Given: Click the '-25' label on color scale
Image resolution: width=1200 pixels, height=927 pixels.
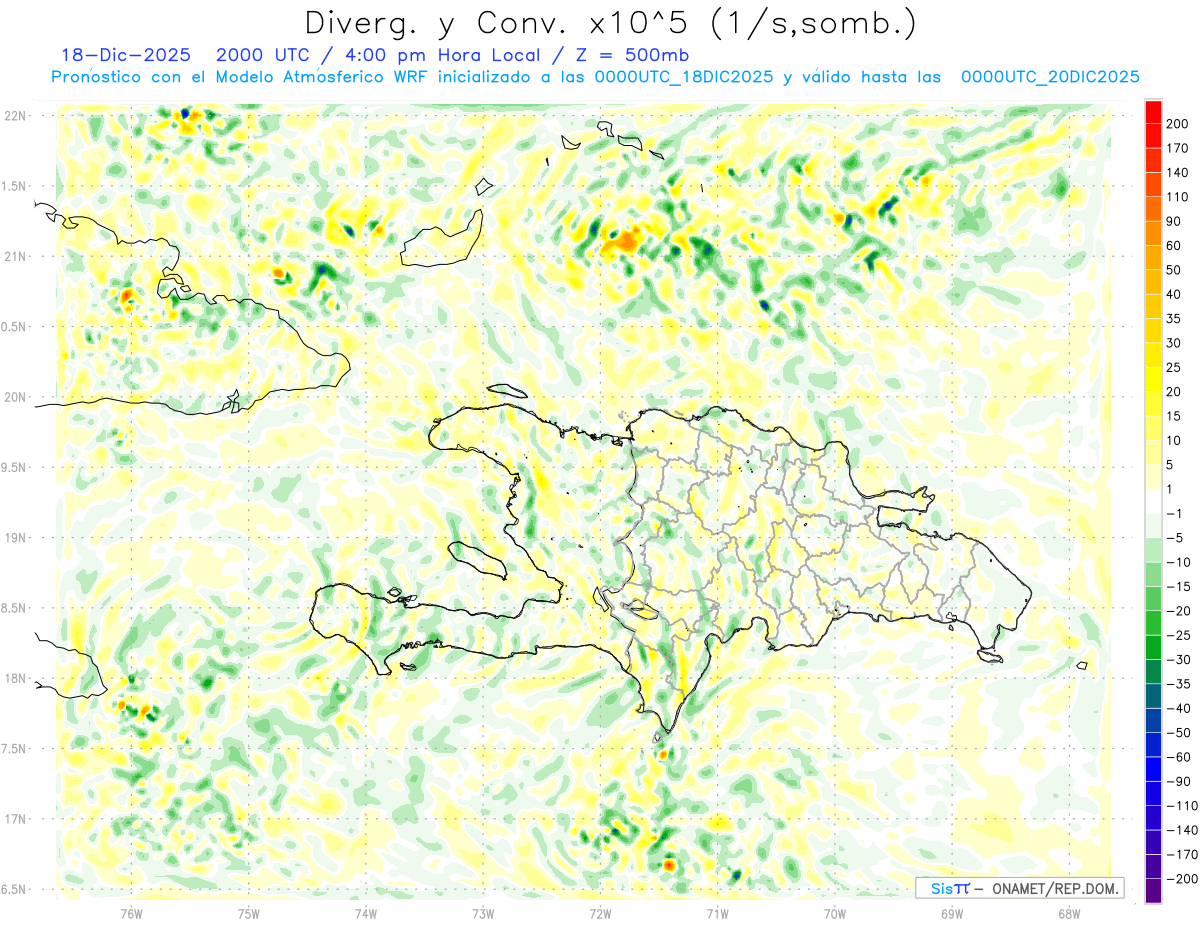Looking at the screenshot, I should click(1178, 635).
